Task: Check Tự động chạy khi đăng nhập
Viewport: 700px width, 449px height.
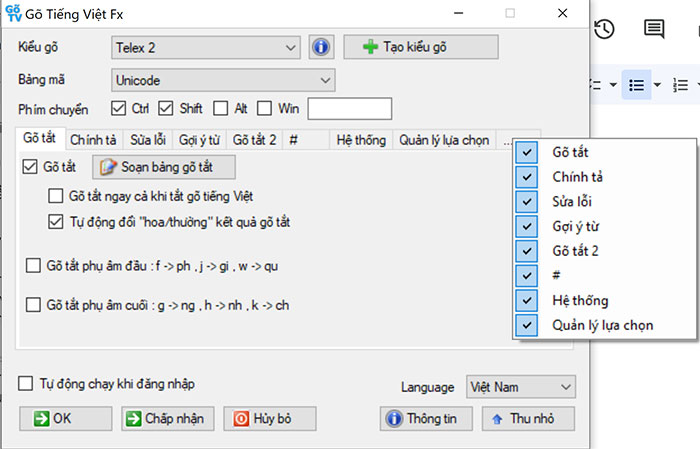Action: [x=25, y=383]
